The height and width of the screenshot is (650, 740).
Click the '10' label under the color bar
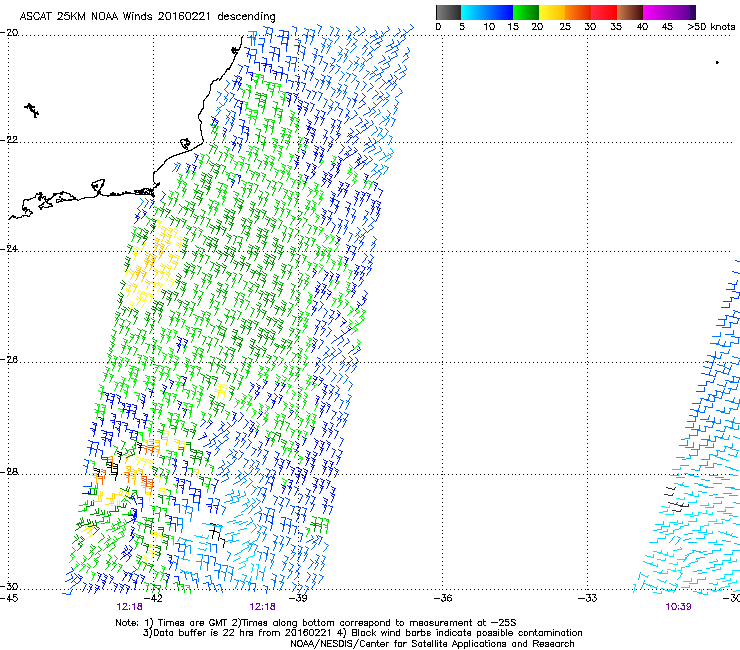click(x=489, y=27)
